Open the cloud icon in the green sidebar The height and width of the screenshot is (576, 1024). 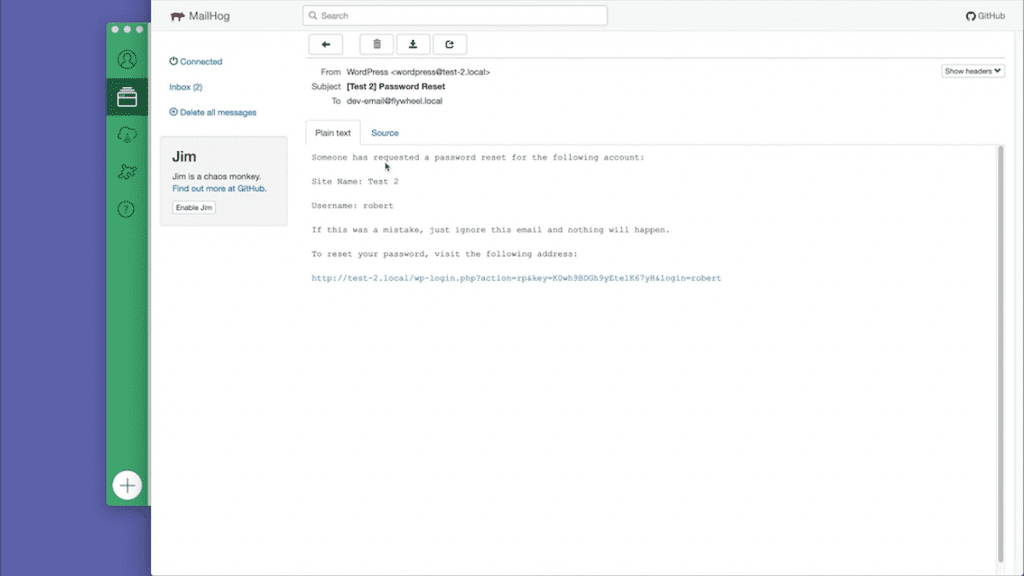tap(127, 135)
